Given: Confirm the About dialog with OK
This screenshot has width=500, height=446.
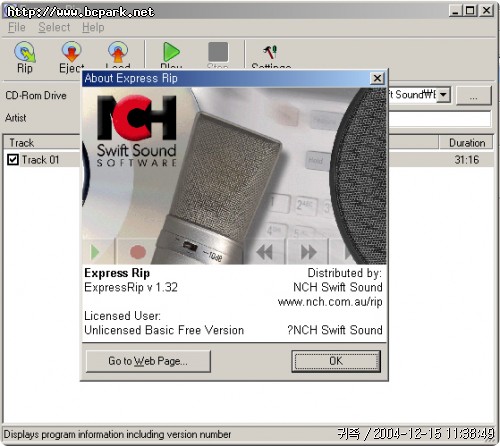Looking at the screenshot, I should [x=336, y=361].
